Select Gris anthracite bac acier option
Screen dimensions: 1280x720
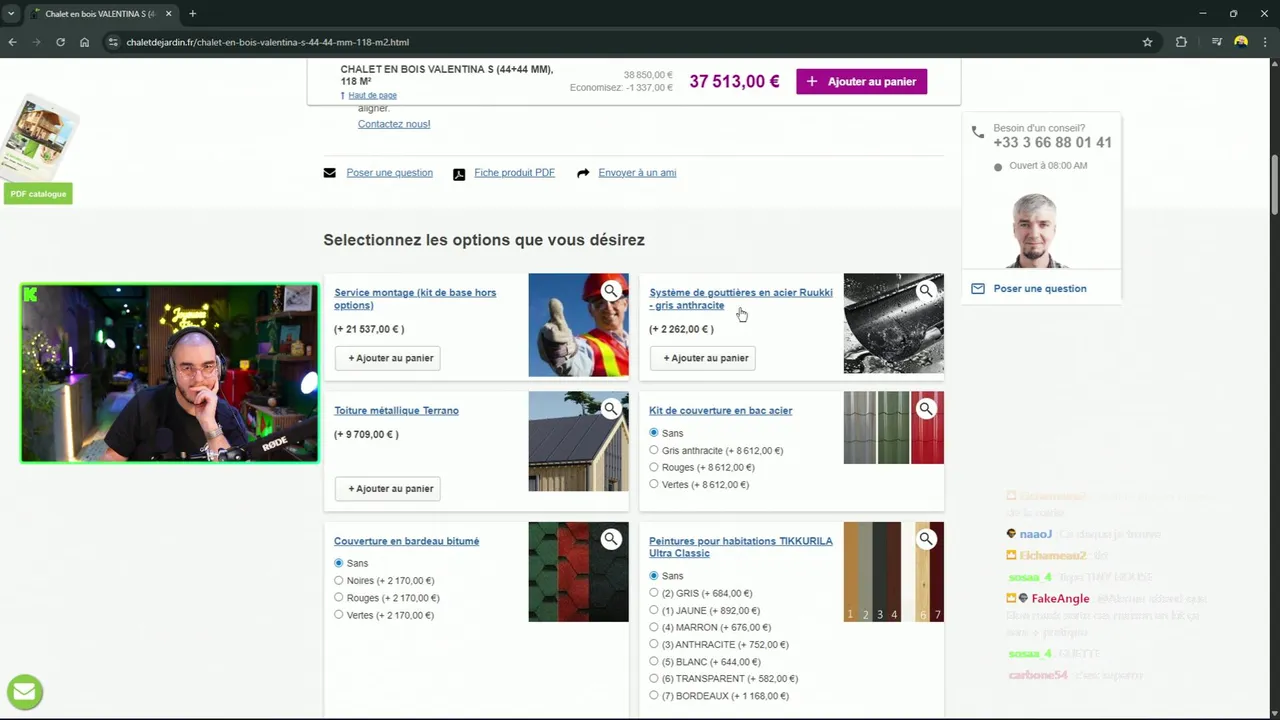(x=654, y=451)
